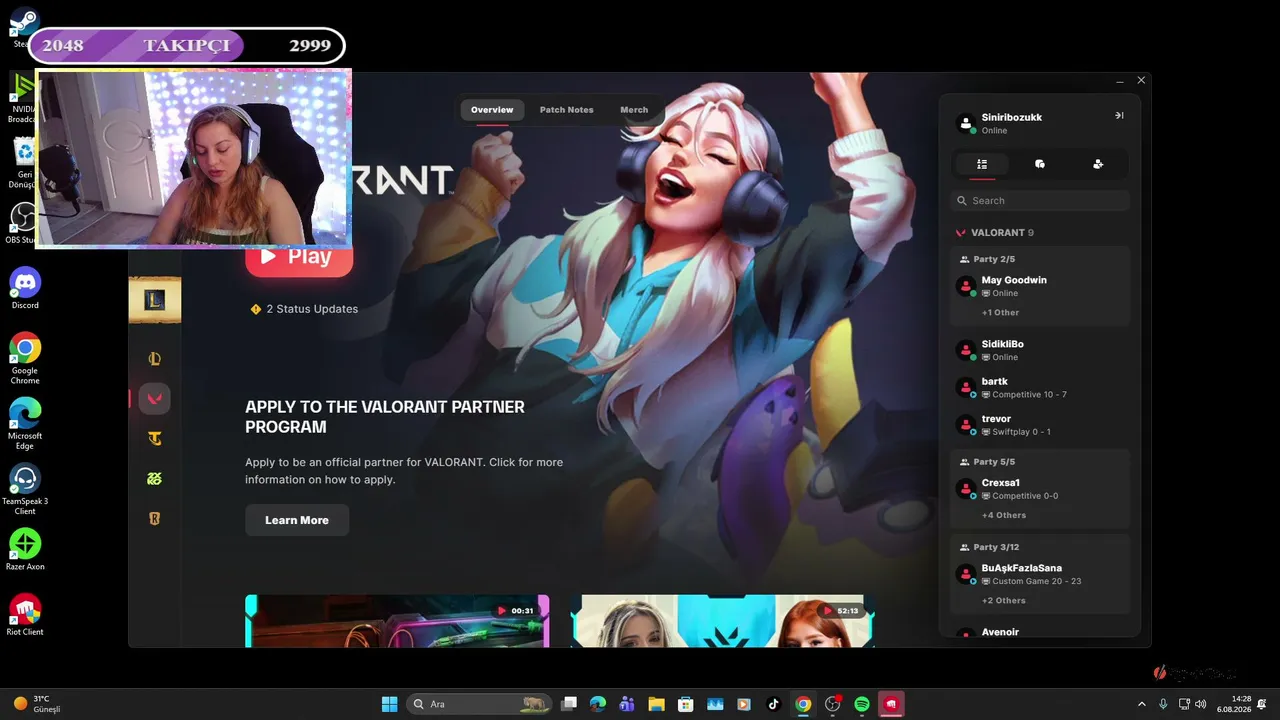
Task: Click the microphone tray icon
Action: point(1163,704)
